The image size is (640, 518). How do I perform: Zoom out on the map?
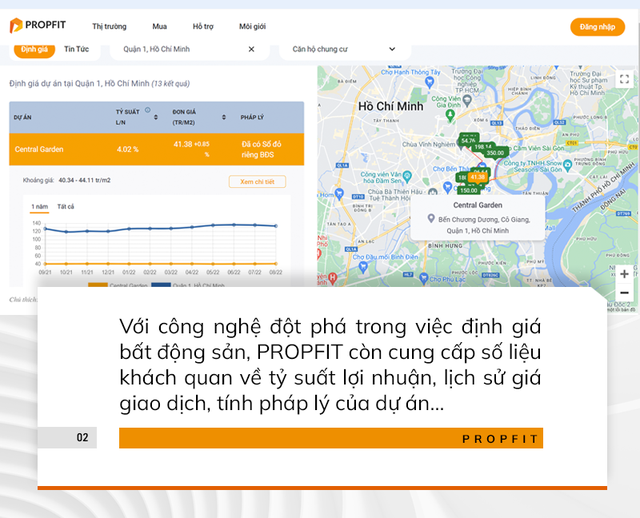click(x=624, y=293)
